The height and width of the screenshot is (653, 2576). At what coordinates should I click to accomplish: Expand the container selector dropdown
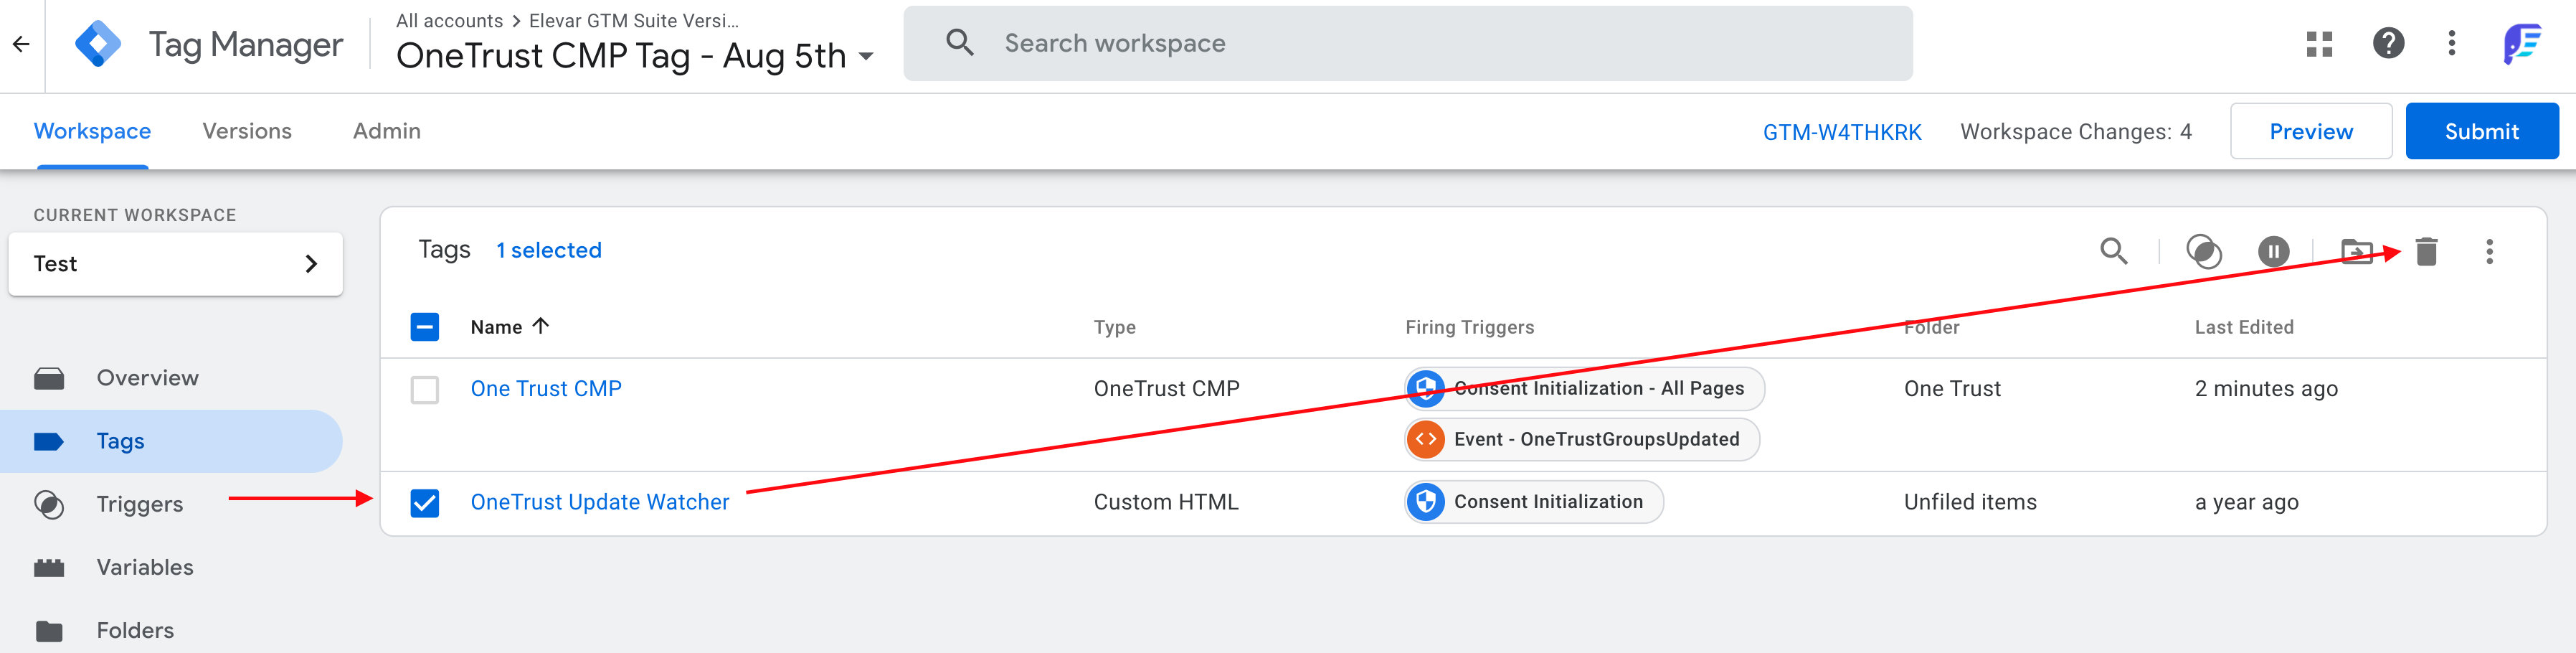[x=866, y=57]
